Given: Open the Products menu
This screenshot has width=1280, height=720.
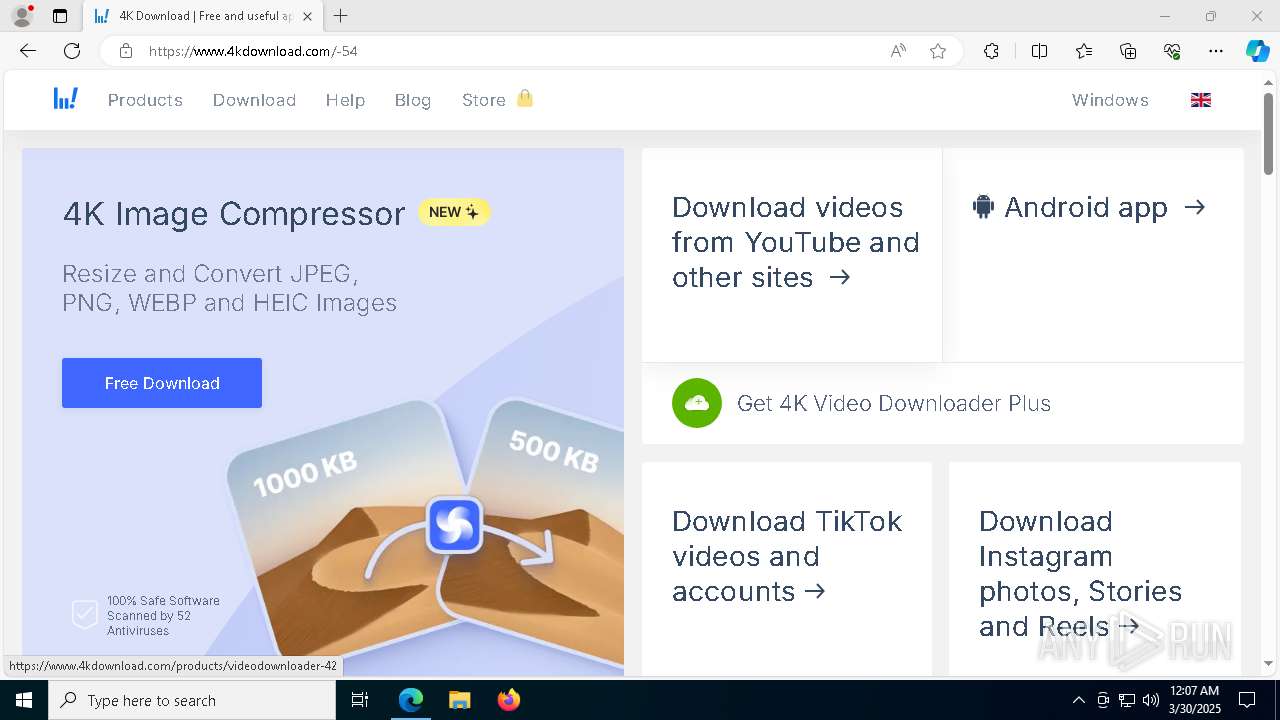Looking at the screenshot, I should 145,100.
